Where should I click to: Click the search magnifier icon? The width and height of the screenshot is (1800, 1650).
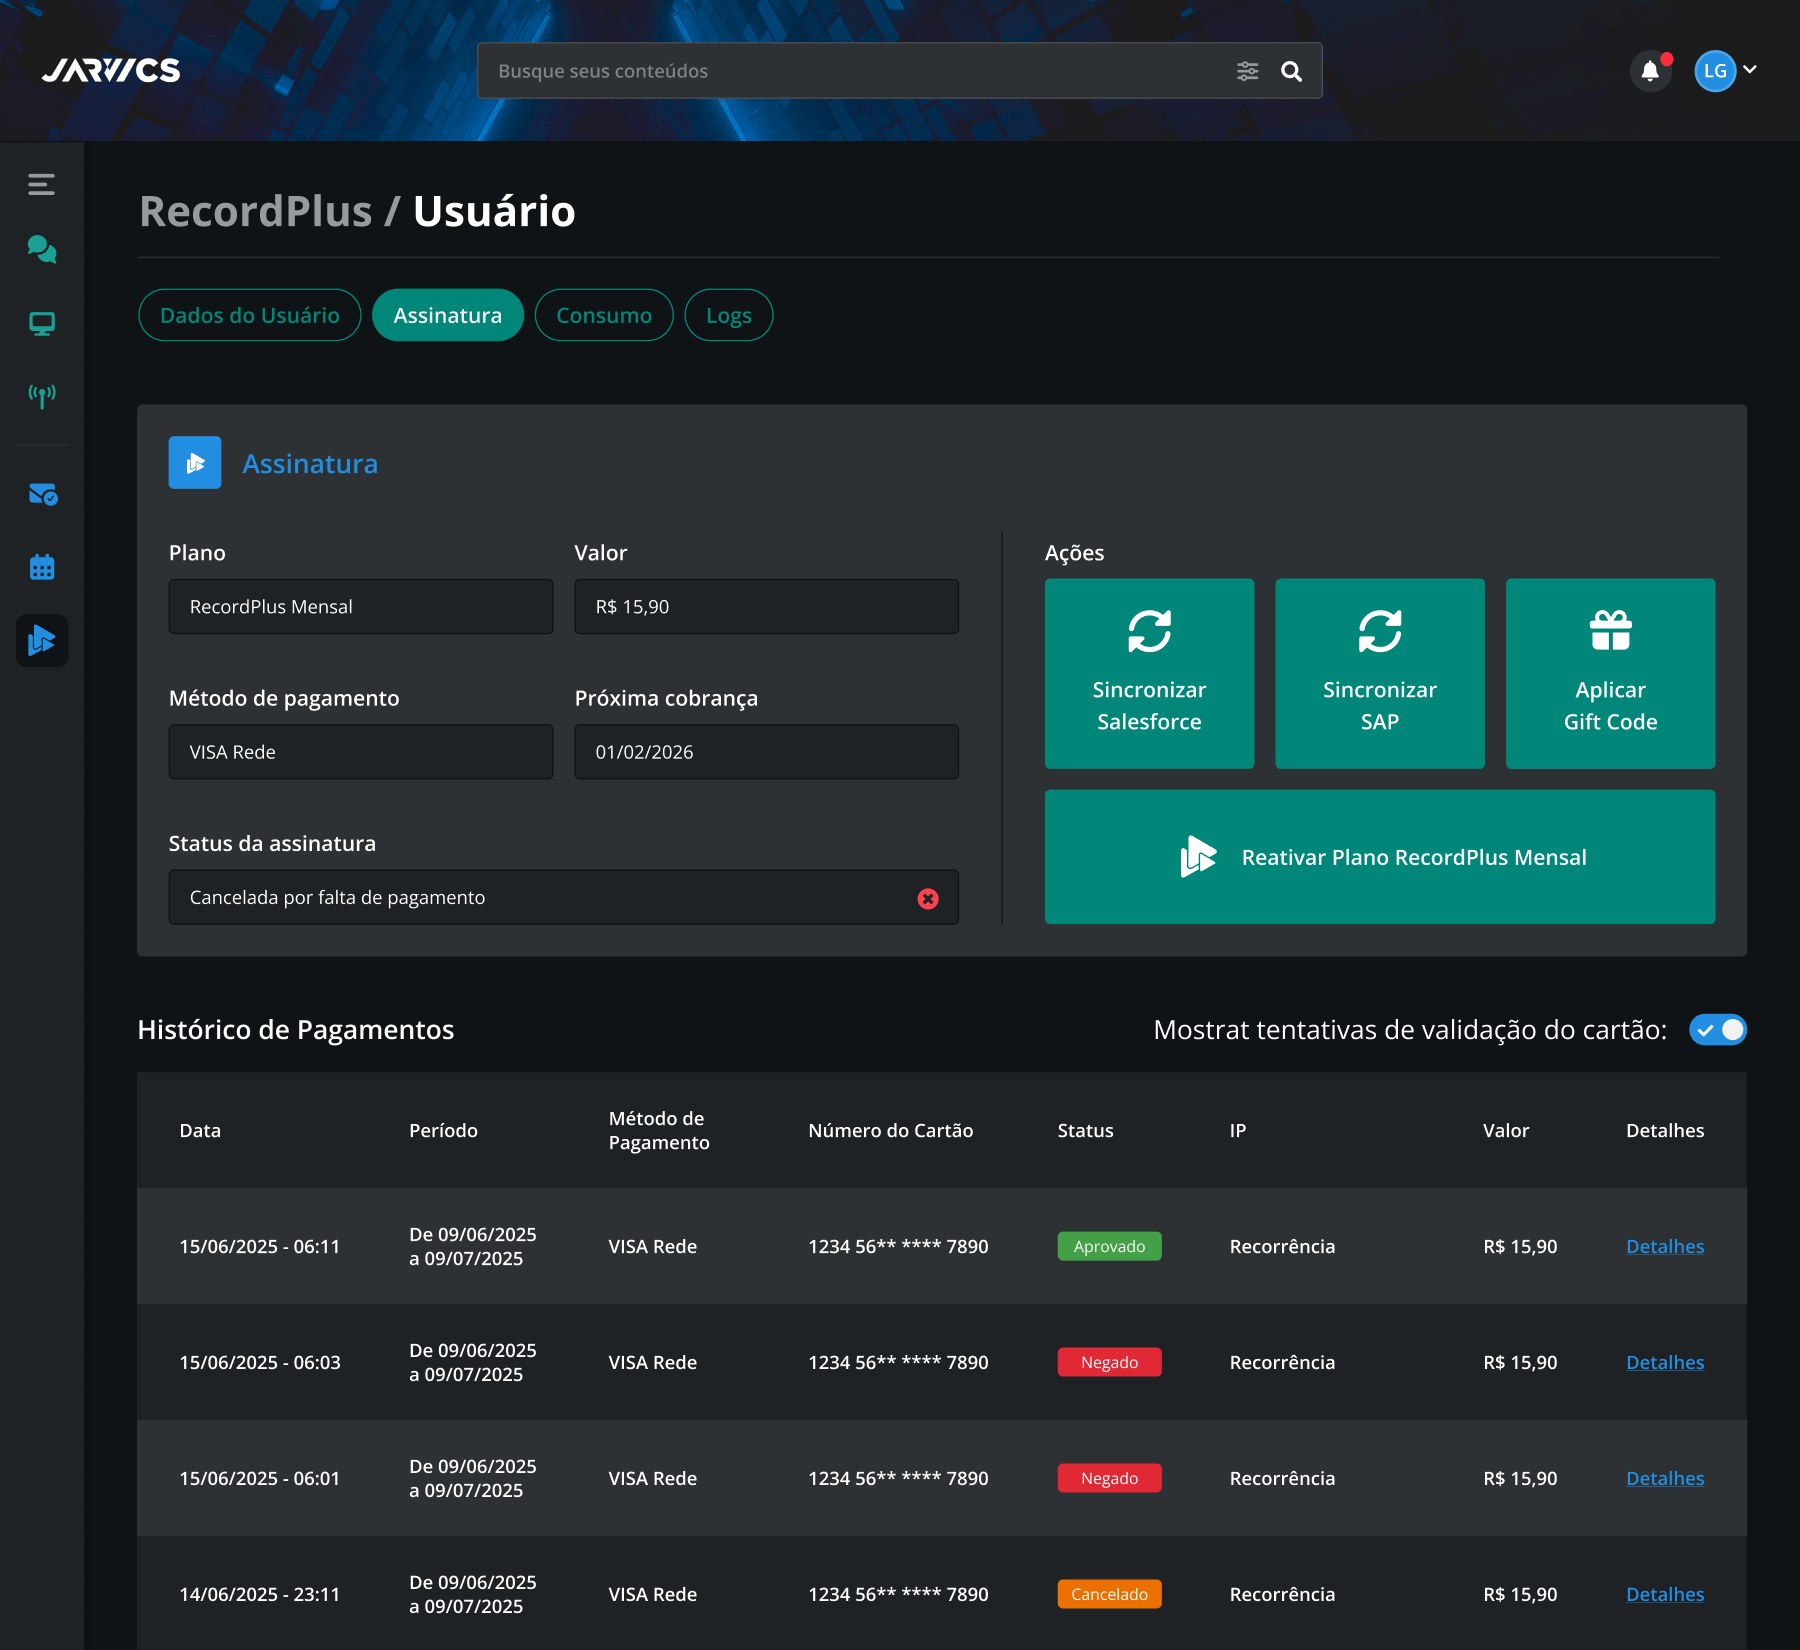[1291, 71]
